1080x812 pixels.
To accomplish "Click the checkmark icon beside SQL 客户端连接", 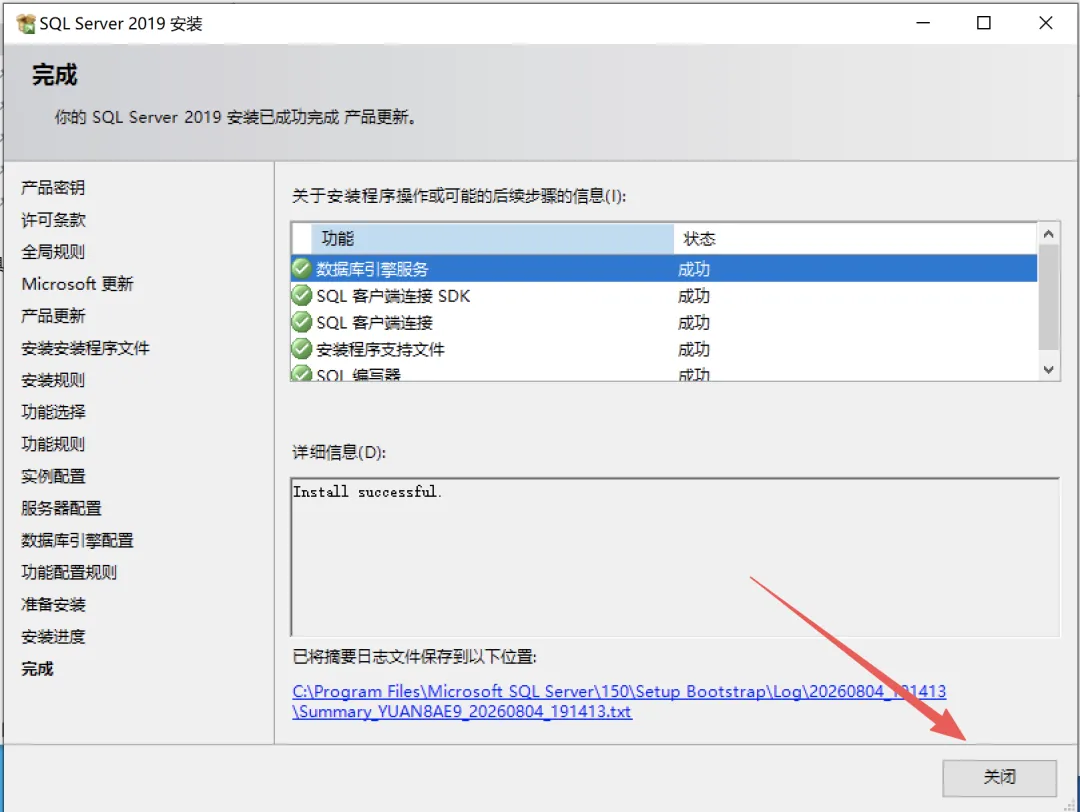I will point(302,322).
